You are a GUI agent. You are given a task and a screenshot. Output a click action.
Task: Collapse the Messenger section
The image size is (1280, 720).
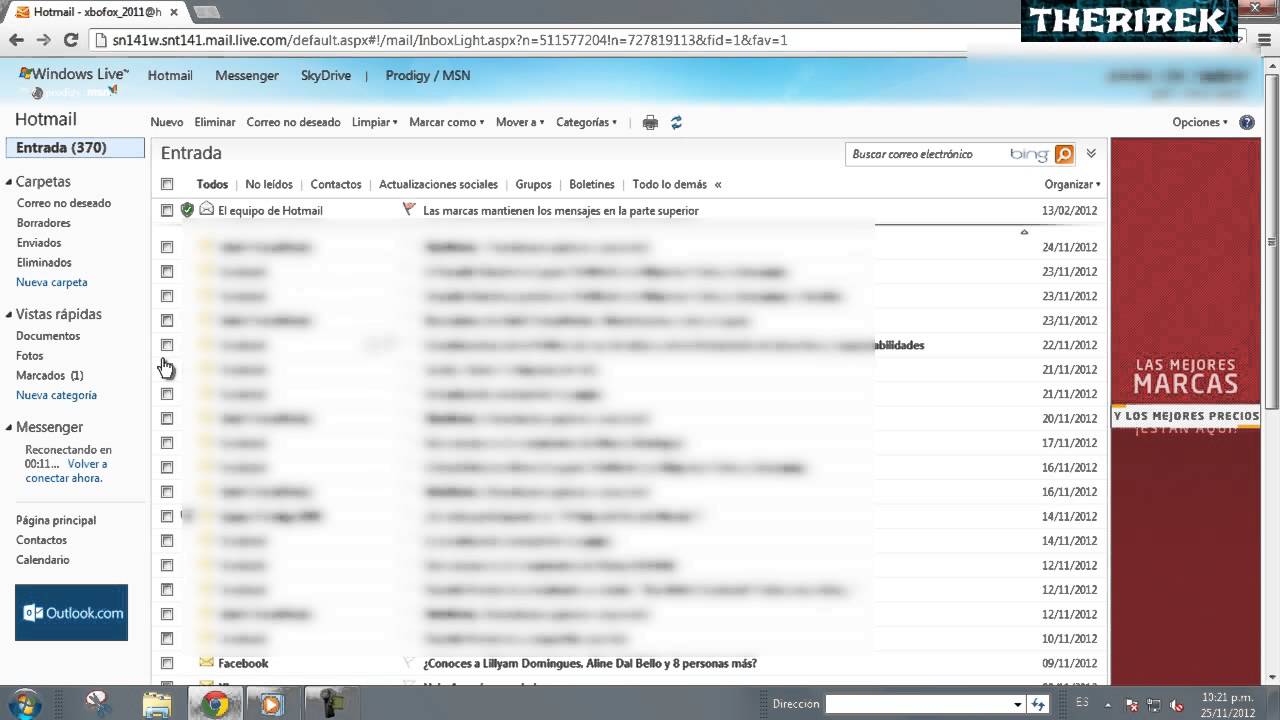click(9, 427)
